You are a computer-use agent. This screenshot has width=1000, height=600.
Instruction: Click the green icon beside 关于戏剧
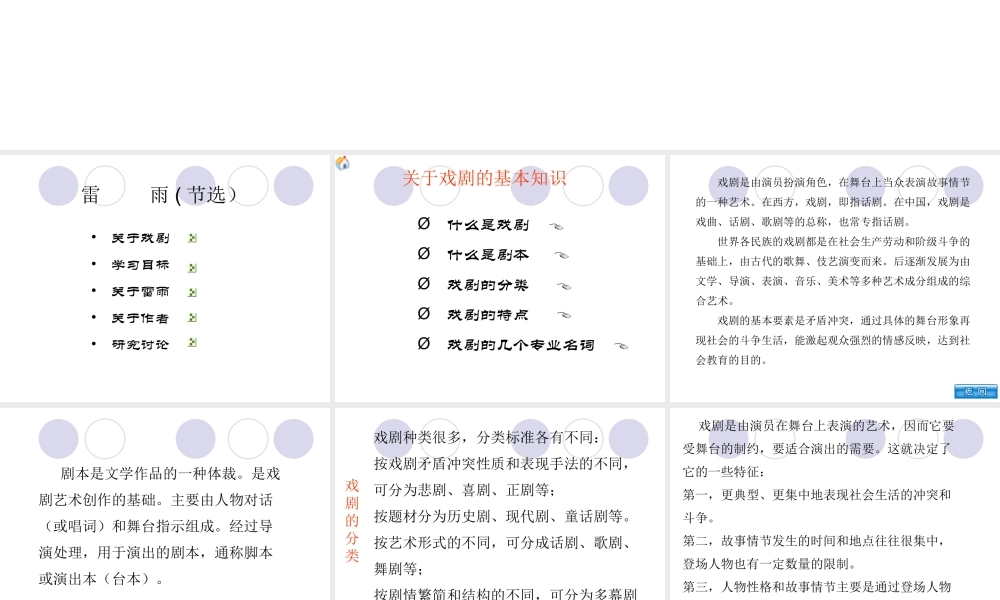tap(192, 238)
